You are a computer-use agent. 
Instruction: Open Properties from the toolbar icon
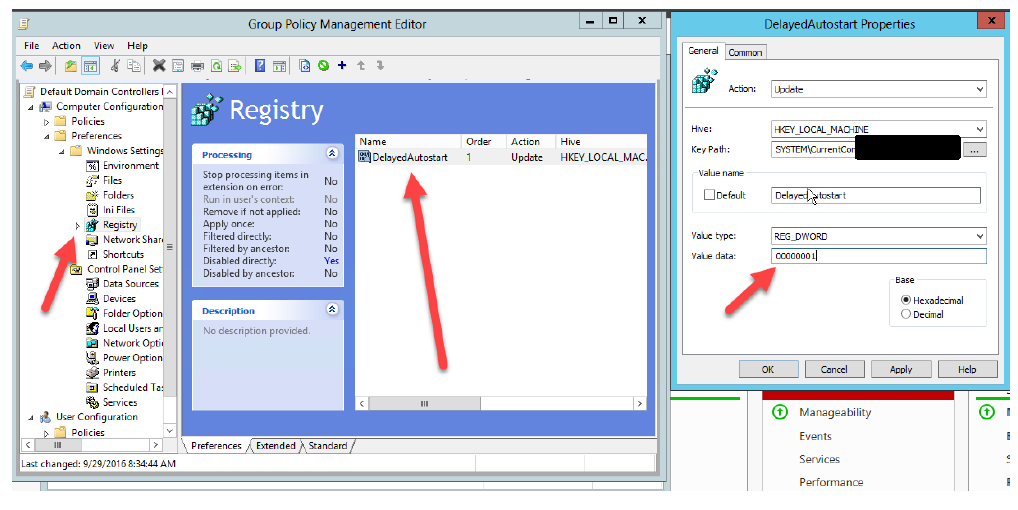178,66
